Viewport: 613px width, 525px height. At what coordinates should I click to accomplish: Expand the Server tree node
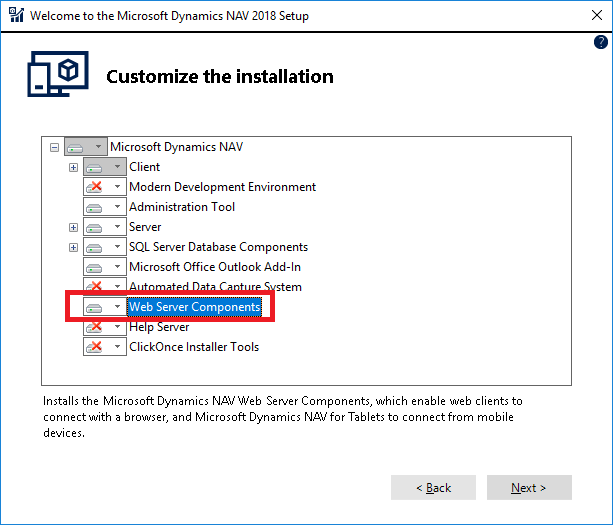pyautogui.click(x=73, y=227)
